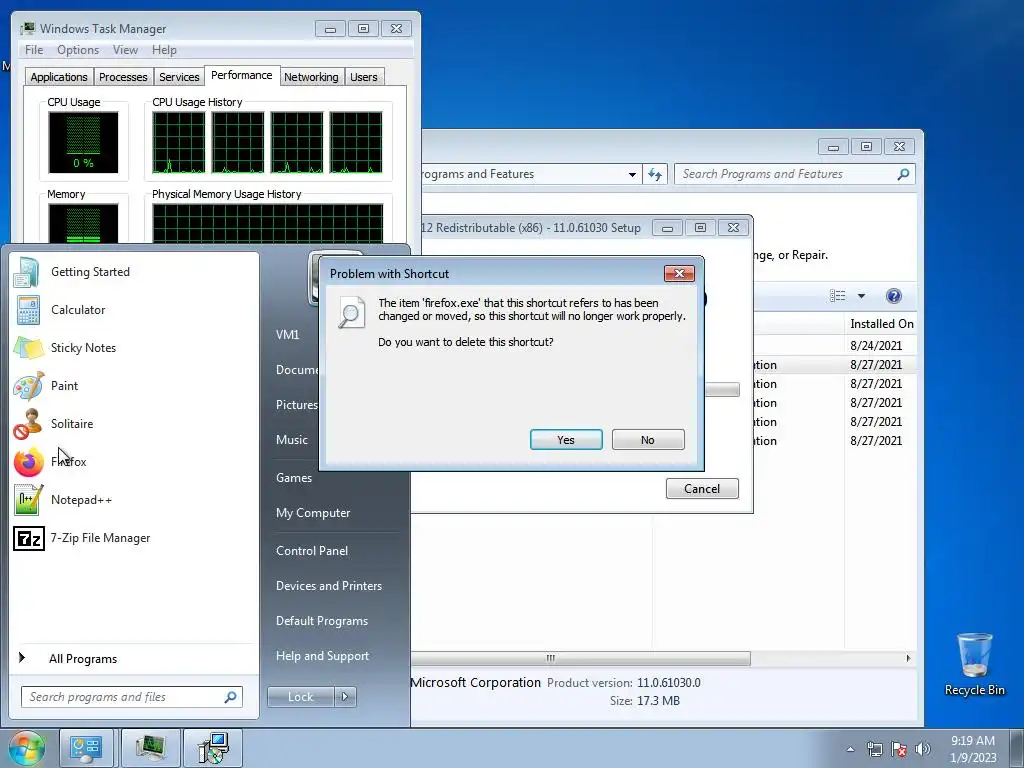Viewport: 1024px width, 768px height.
Task: Click the Firefox shortcut in Start menu
Action: click(69, 462)
